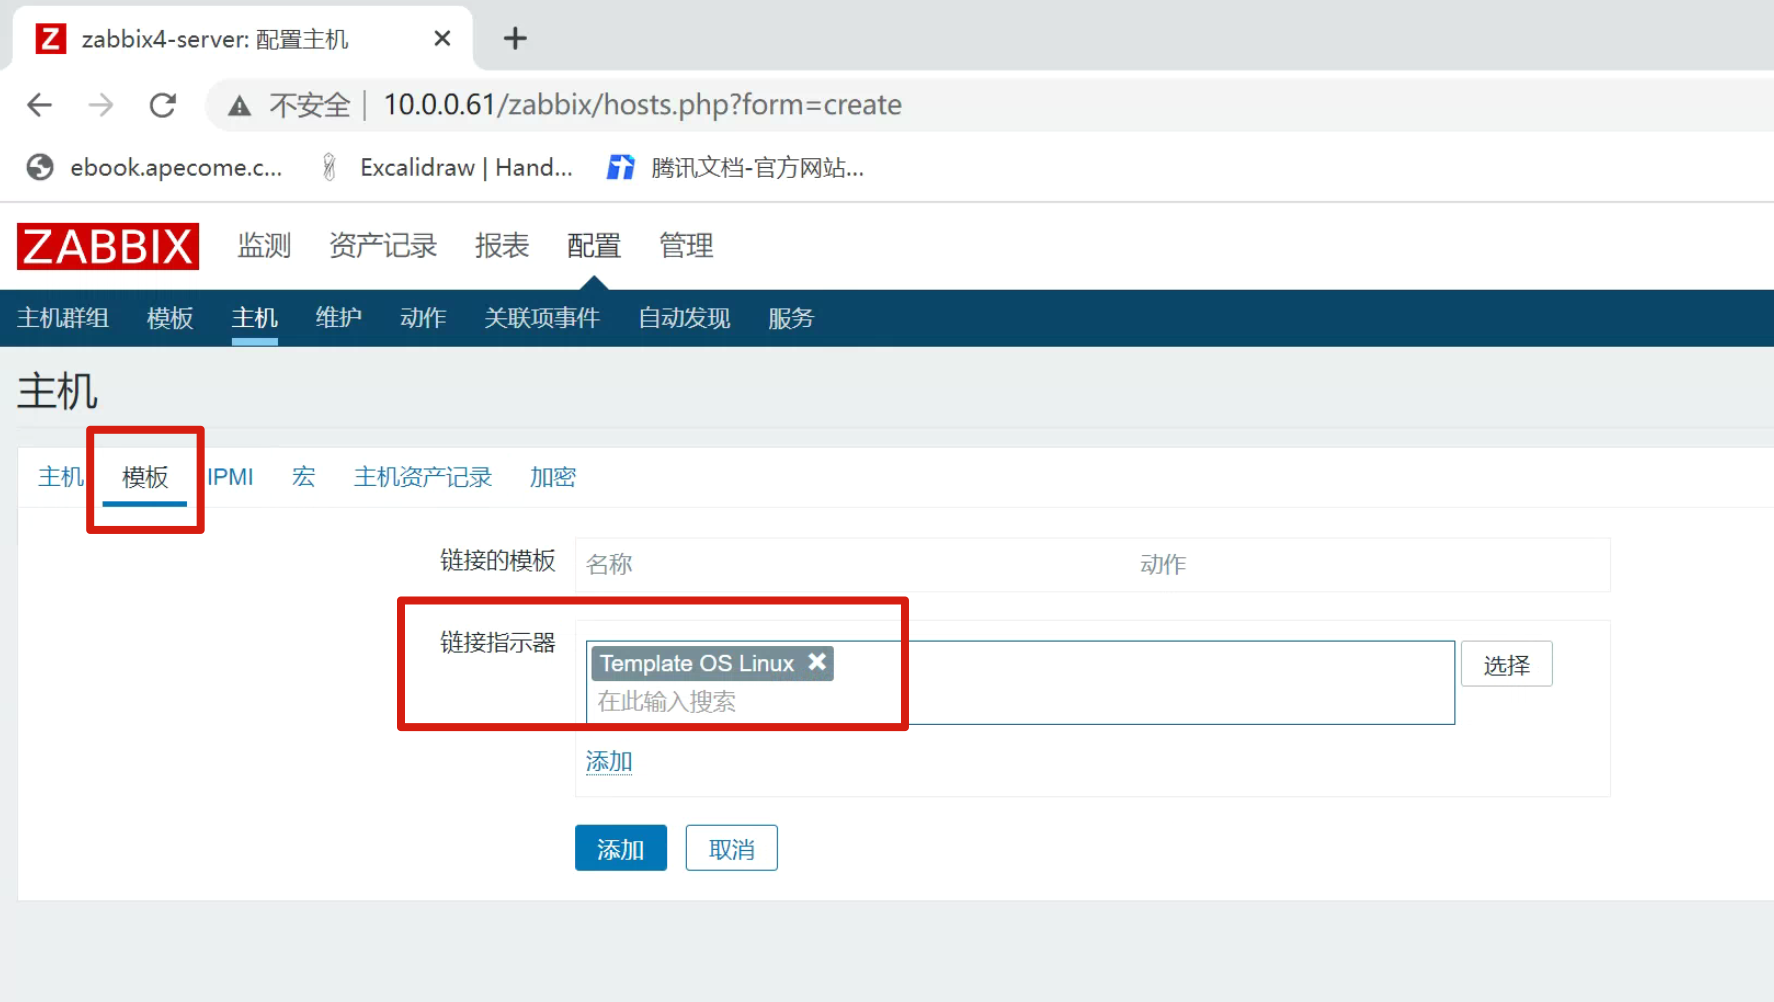Open the ebook.apecome bookmark
1774x1002 pixels.
(x=154, y=168)
